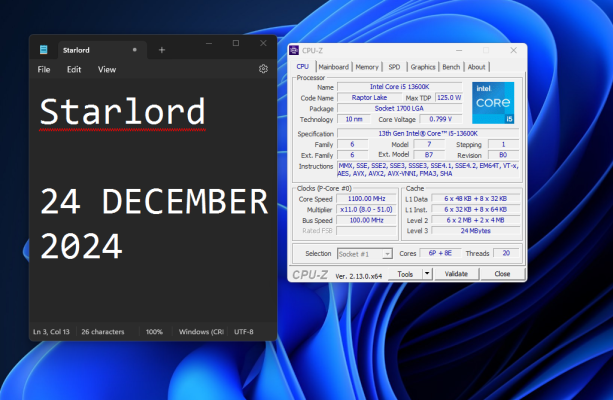Click the CPU-Z title bar app icon
The height and width of the screenshot is (400, 613).
(x=294, y=50)
